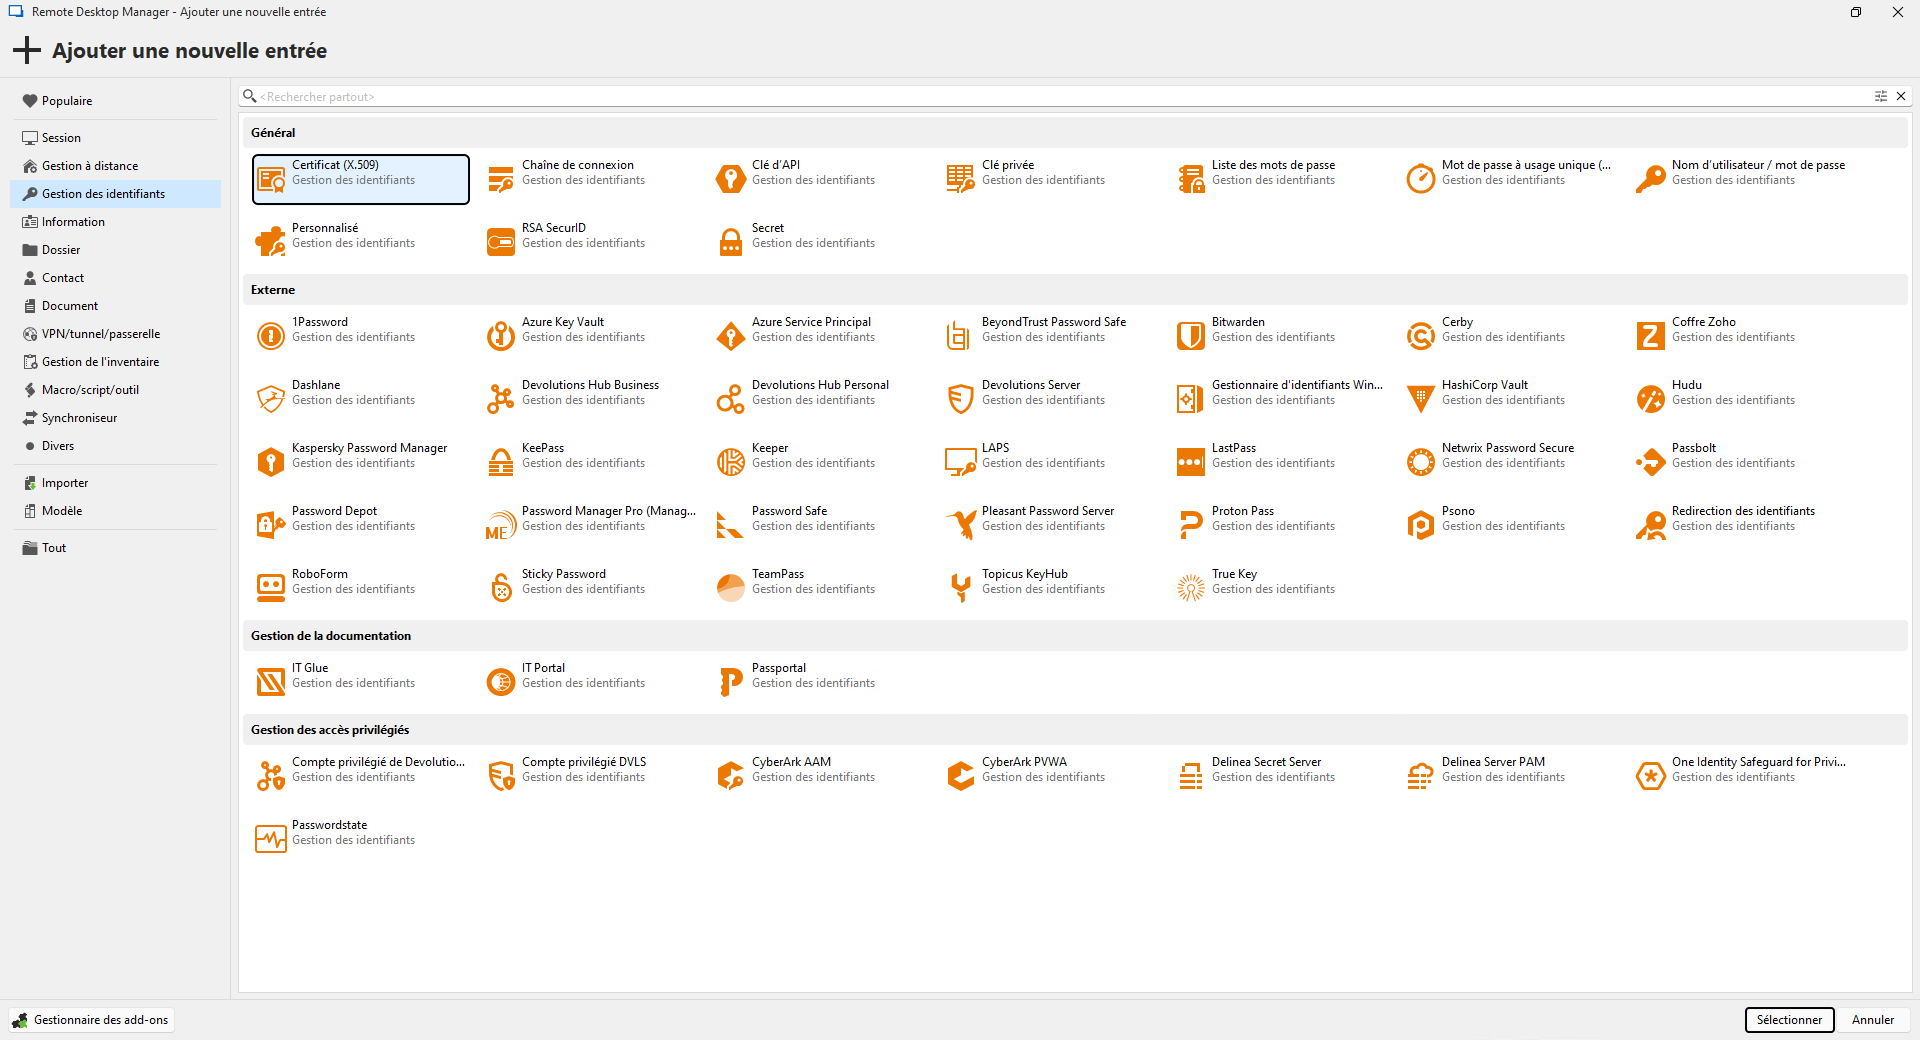Select the Passwordstate icon
Viewport: 1920px width, 1040px height.
[x=271, y=839]
